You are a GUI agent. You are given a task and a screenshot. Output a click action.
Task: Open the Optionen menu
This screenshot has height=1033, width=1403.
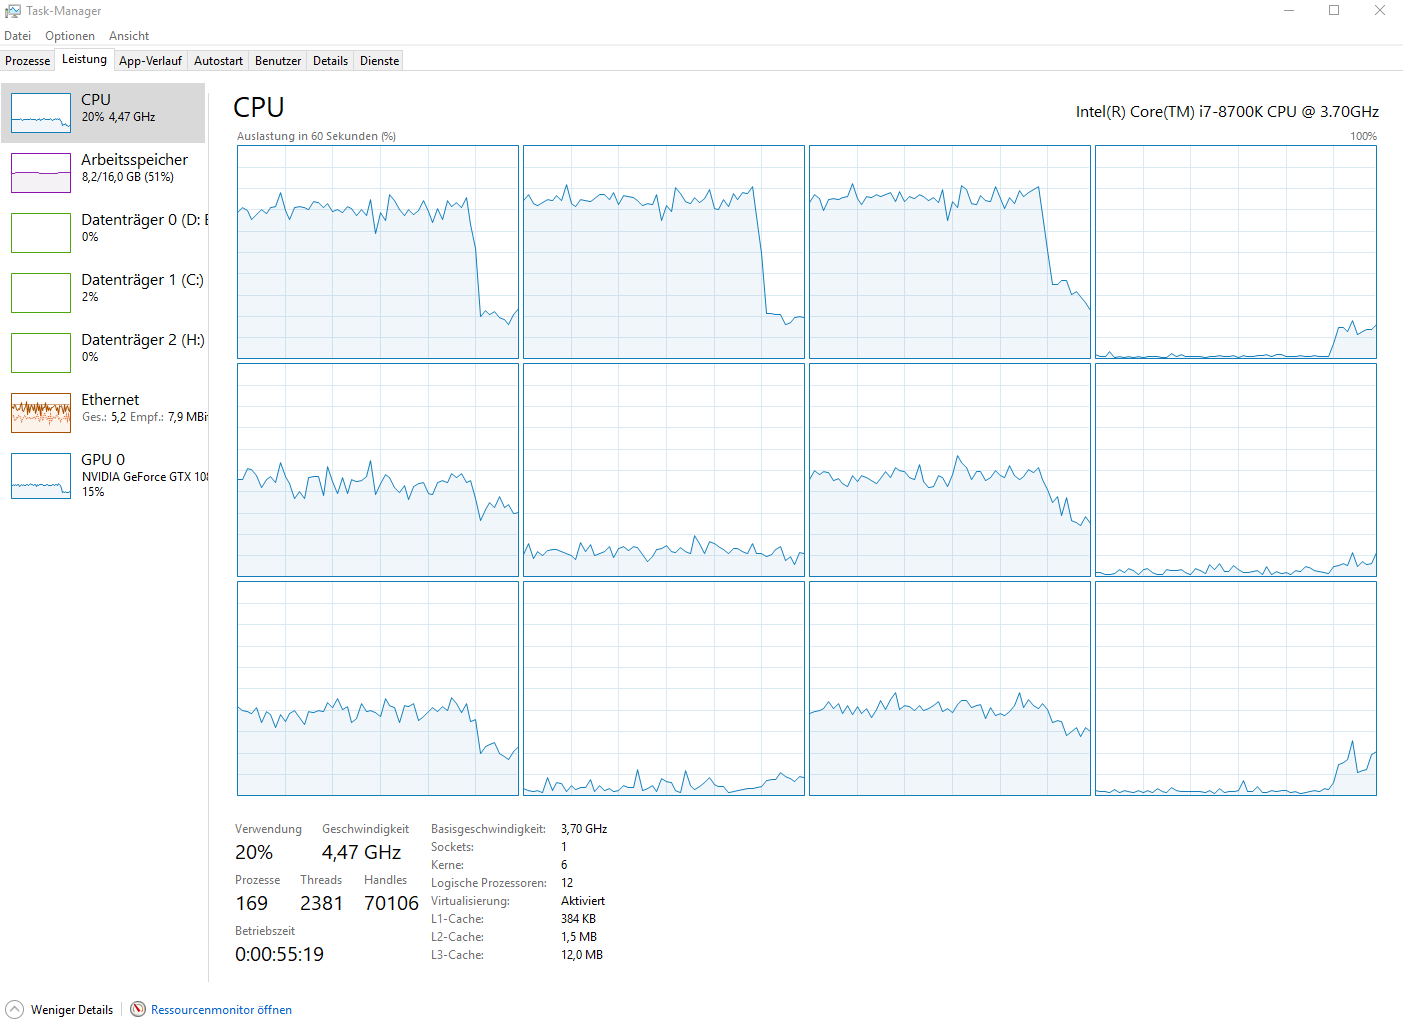[x=70, y=36]
